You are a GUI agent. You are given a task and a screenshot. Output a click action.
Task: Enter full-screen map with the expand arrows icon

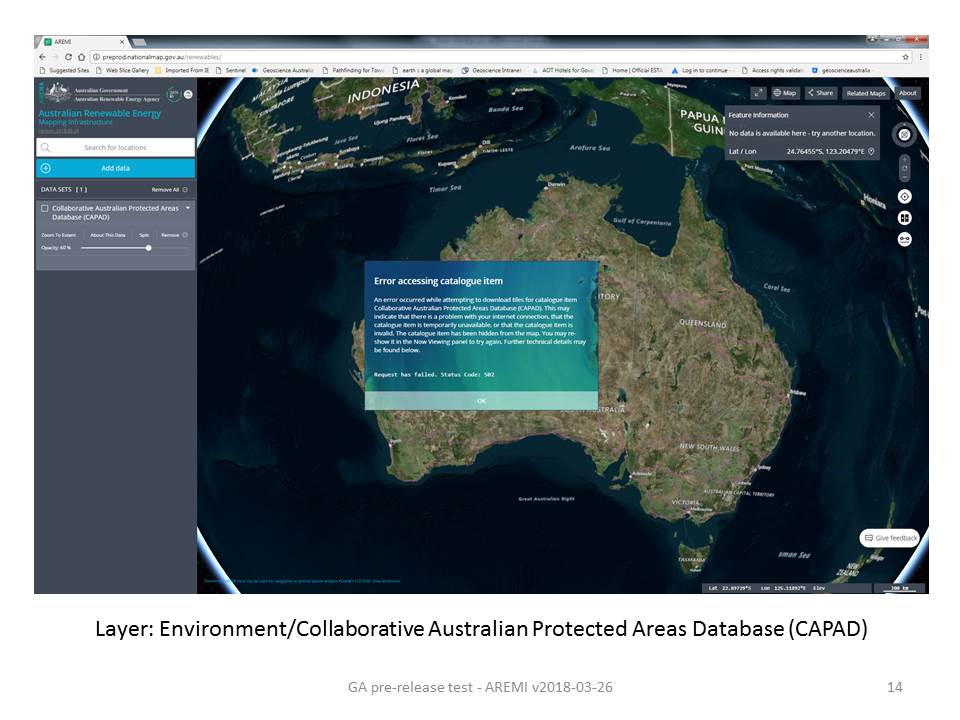(x=758, y=93)
